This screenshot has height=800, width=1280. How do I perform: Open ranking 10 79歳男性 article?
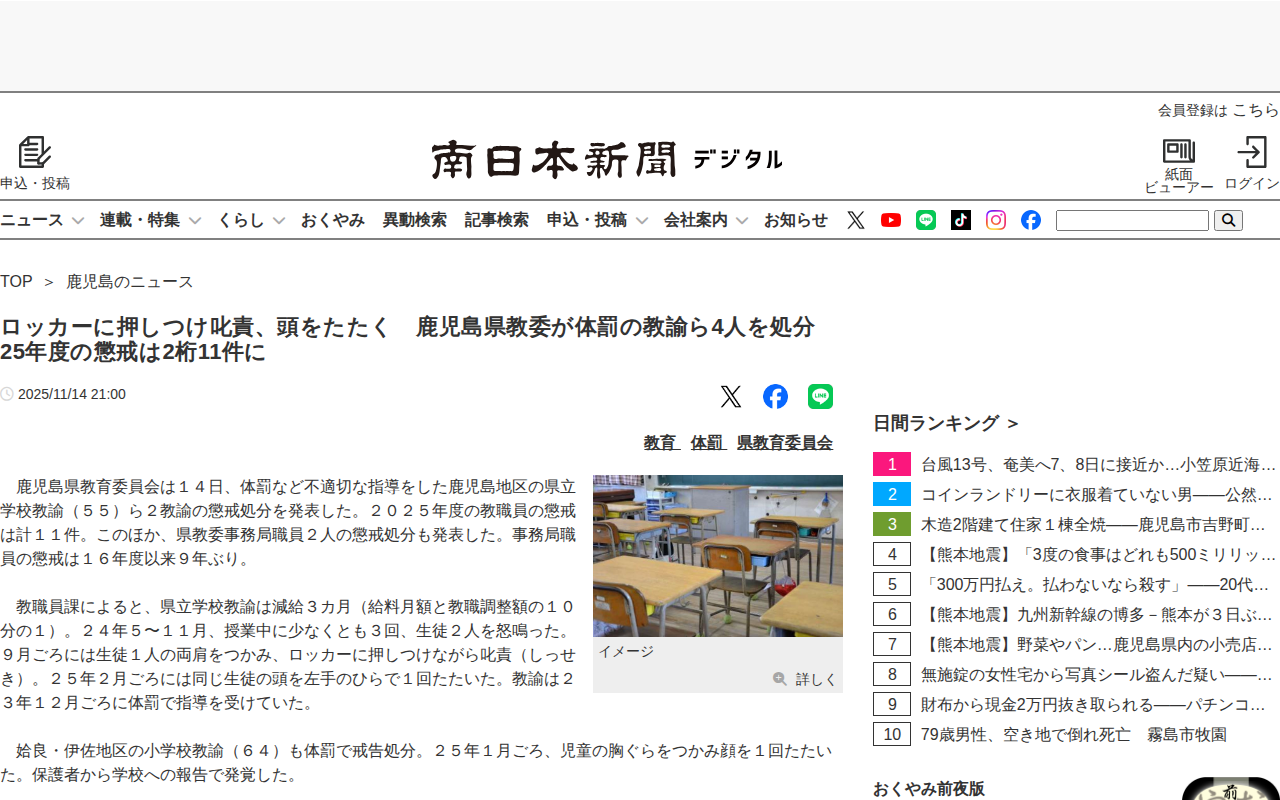click(x=1073, y=734)
